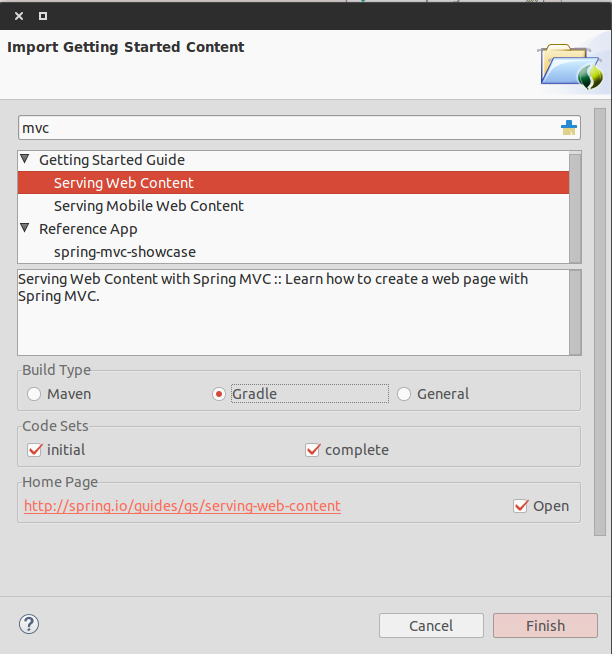Select Serving Web Content guide
The image size is (612, 654).
293,183
